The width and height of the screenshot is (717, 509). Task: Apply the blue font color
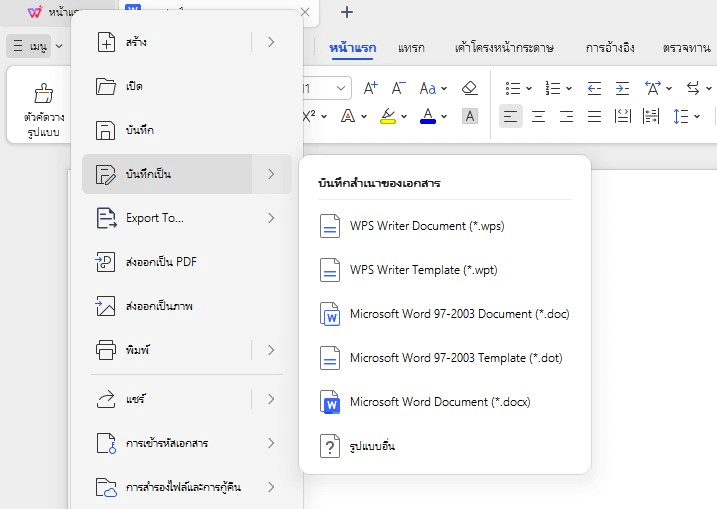coord(428,116)
